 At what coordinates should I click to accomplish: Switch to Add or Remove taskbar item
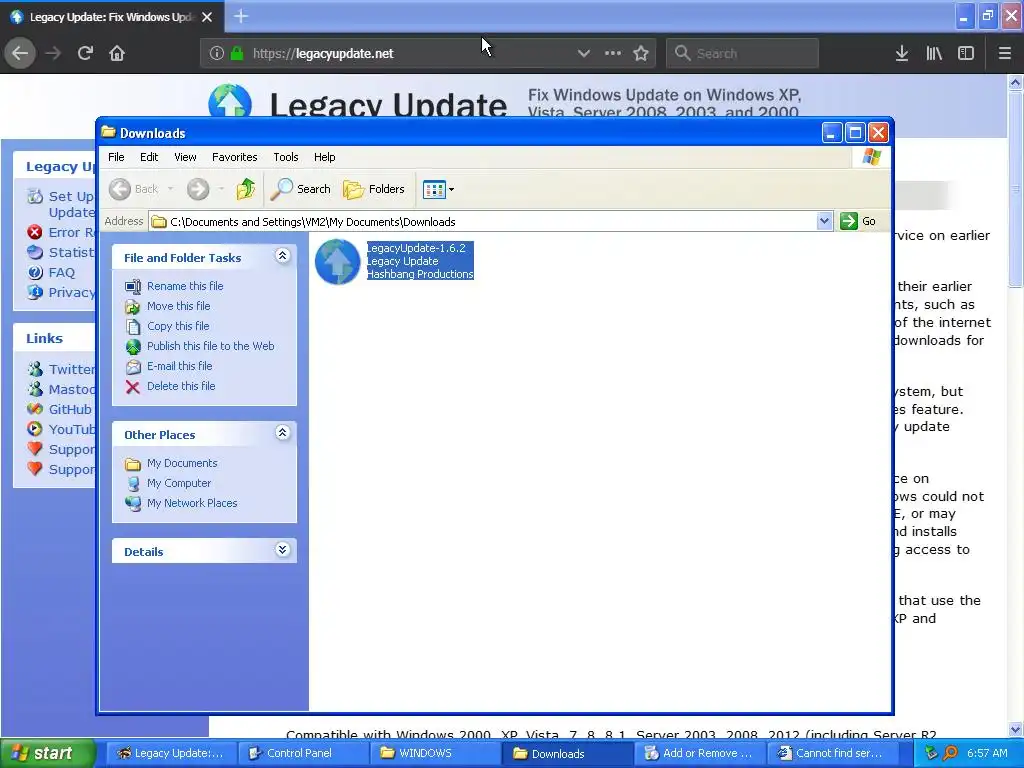700,754
